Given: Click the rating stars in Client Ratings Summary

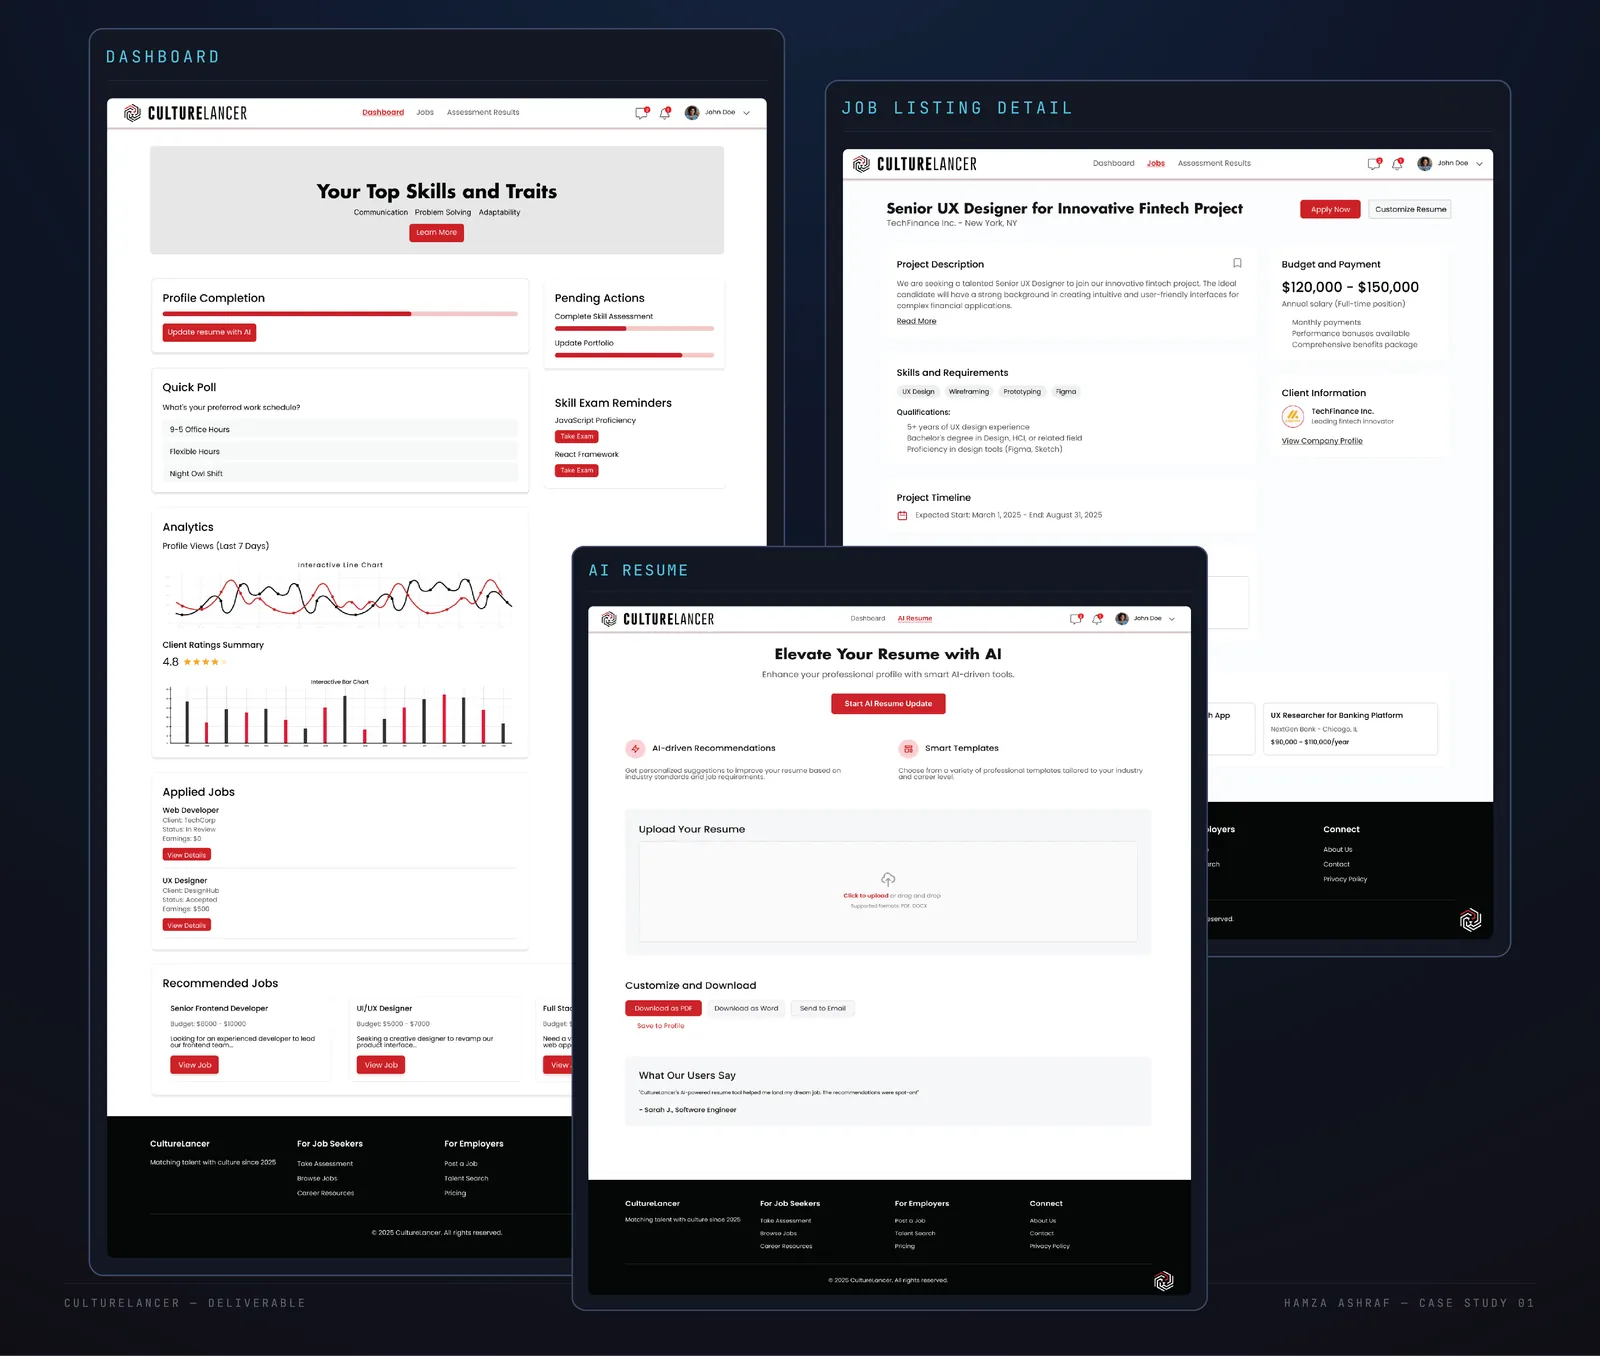Looking at the screenshot, I should coord(205,662).
